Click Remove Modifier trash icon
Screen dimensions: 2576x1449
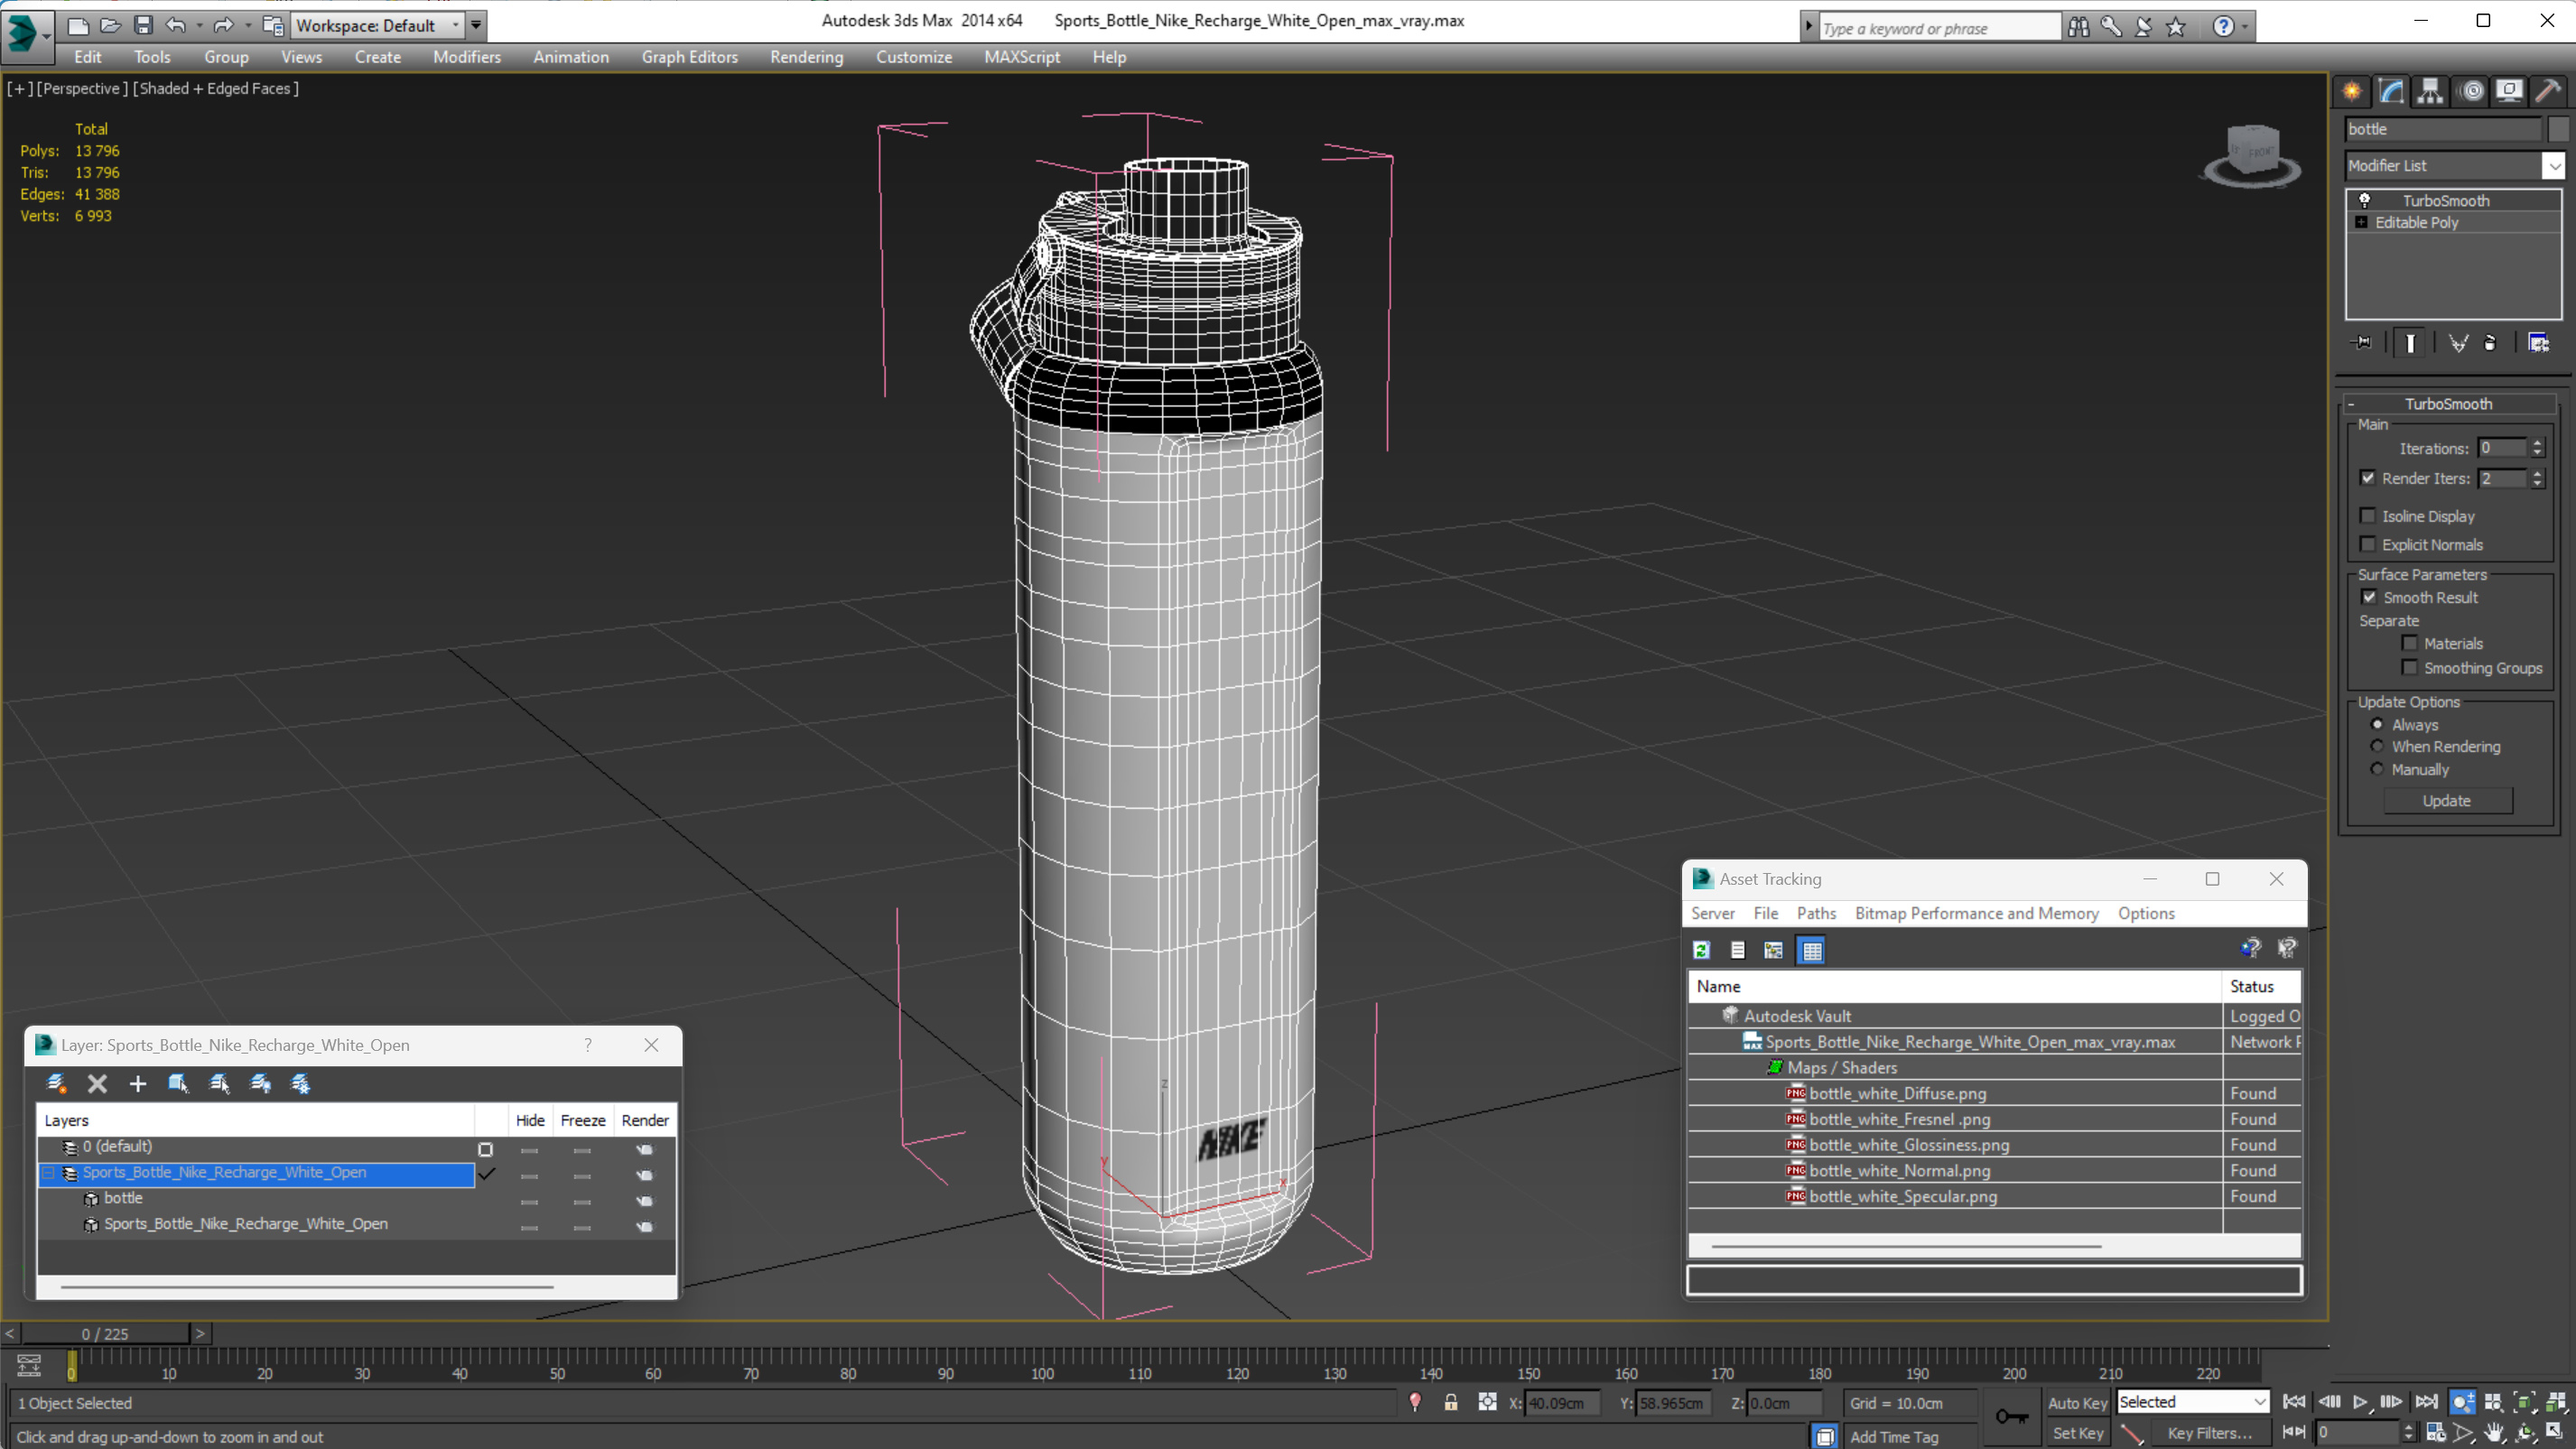[x=2489, y=343]
